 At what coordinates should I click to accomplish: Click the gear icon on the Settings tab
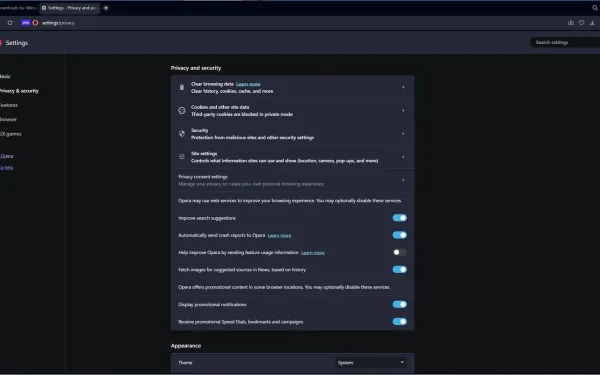tap(44, 8)
